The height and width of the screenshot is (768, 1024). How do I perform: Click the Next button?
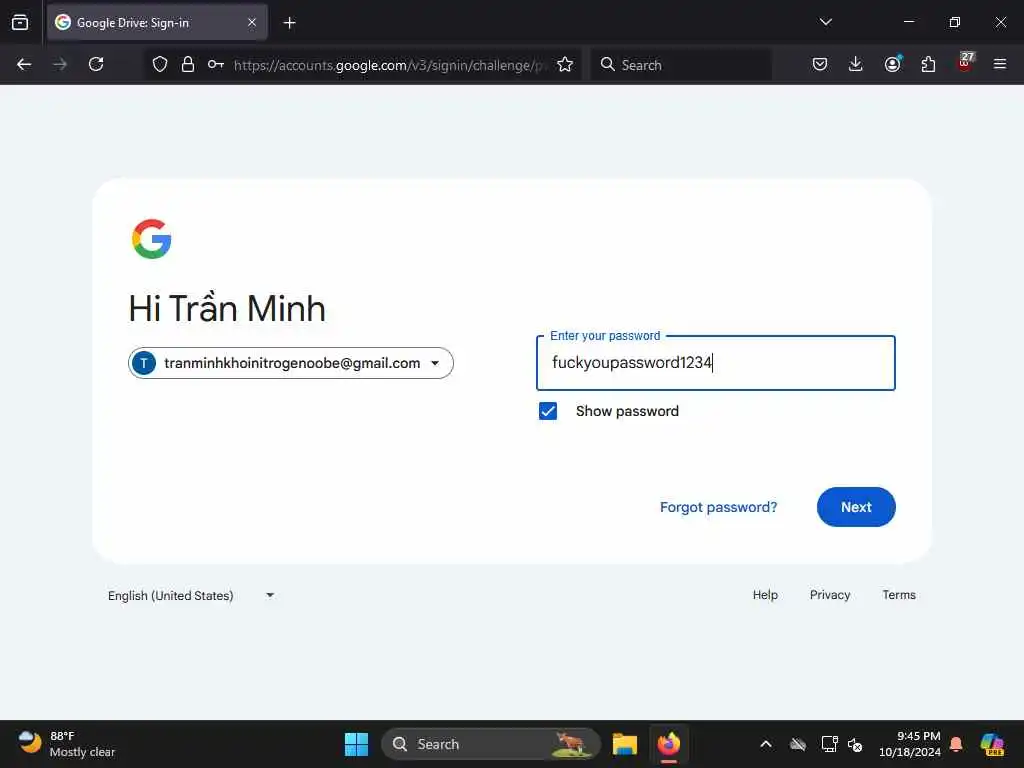[856, 507]
